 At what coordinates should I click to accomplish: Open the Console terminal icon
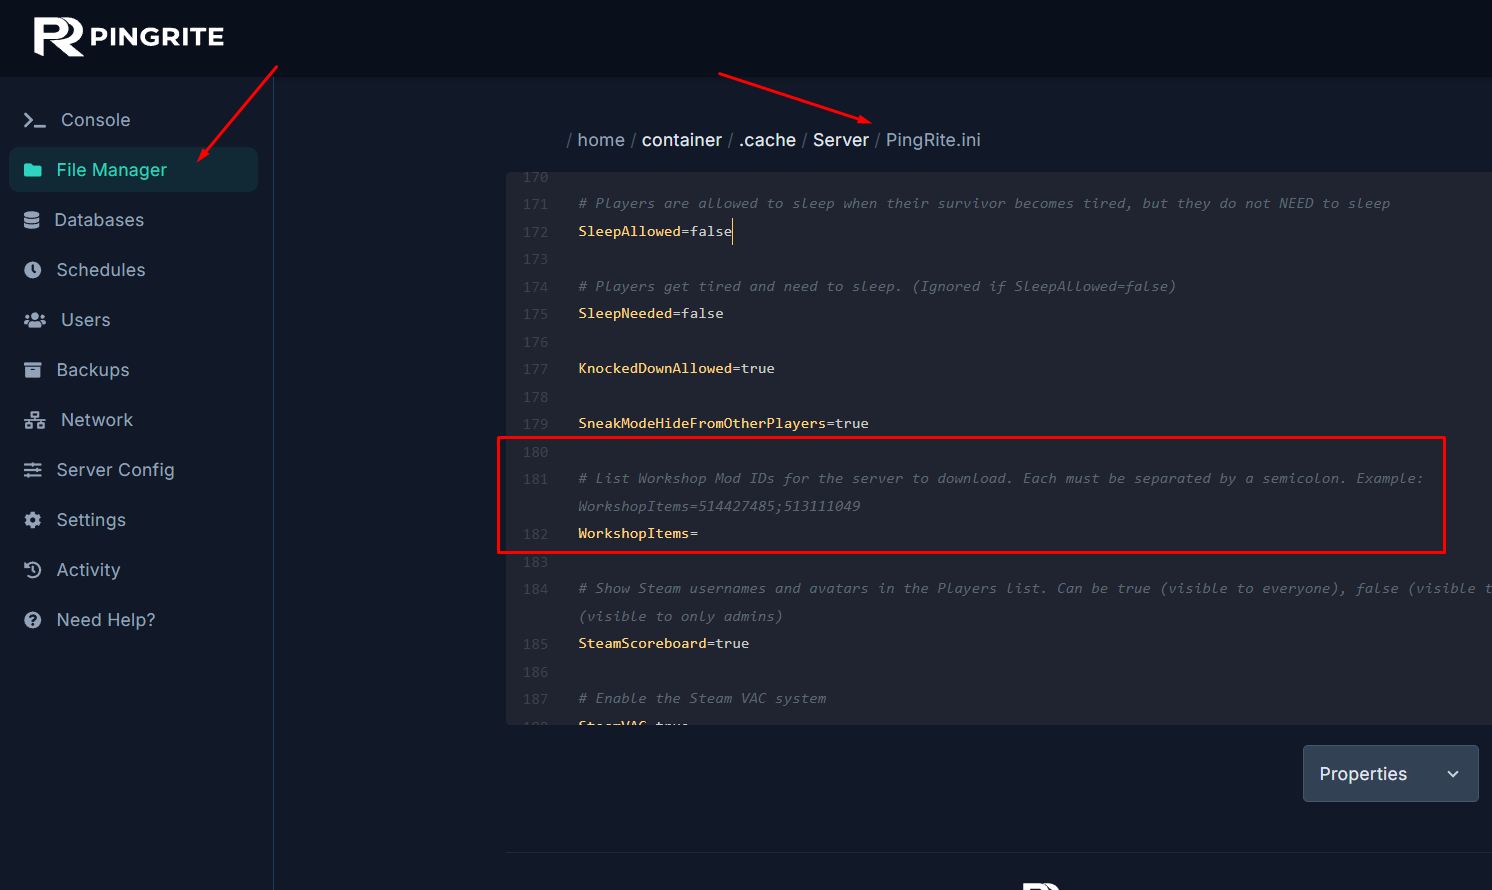35,120
